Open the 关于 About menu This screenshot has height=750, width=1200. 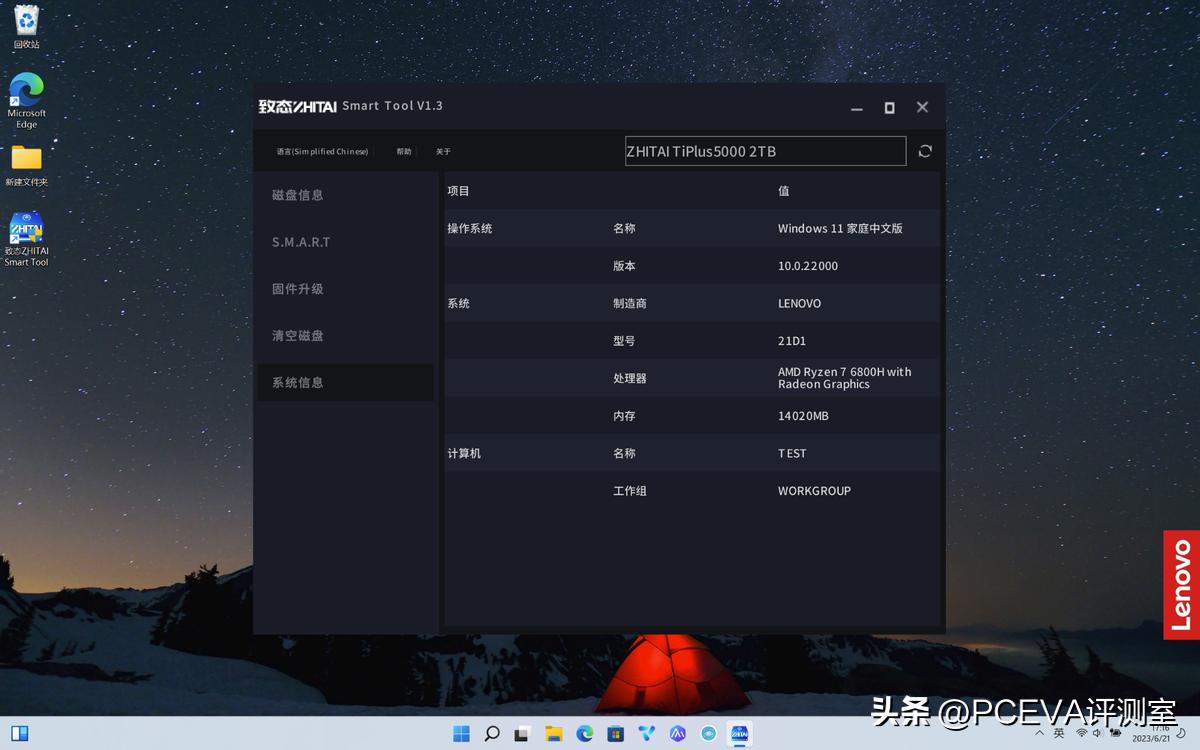pos(442,151)
